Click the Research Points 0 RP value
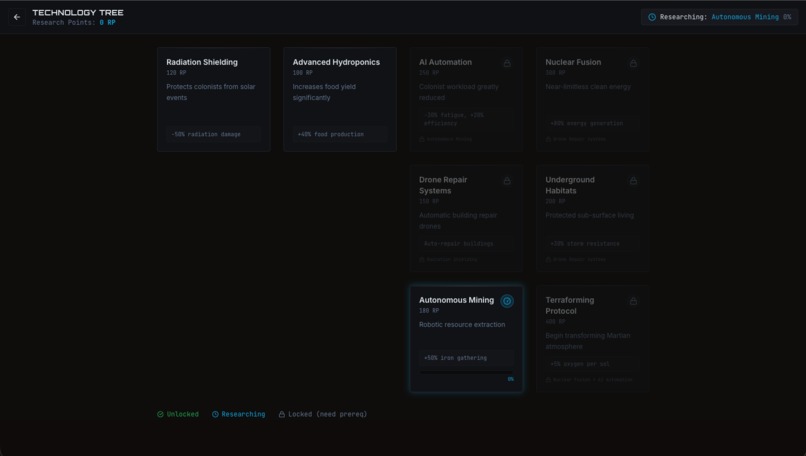This screenshot has height=456, width=806. click(x=107, y=23)
